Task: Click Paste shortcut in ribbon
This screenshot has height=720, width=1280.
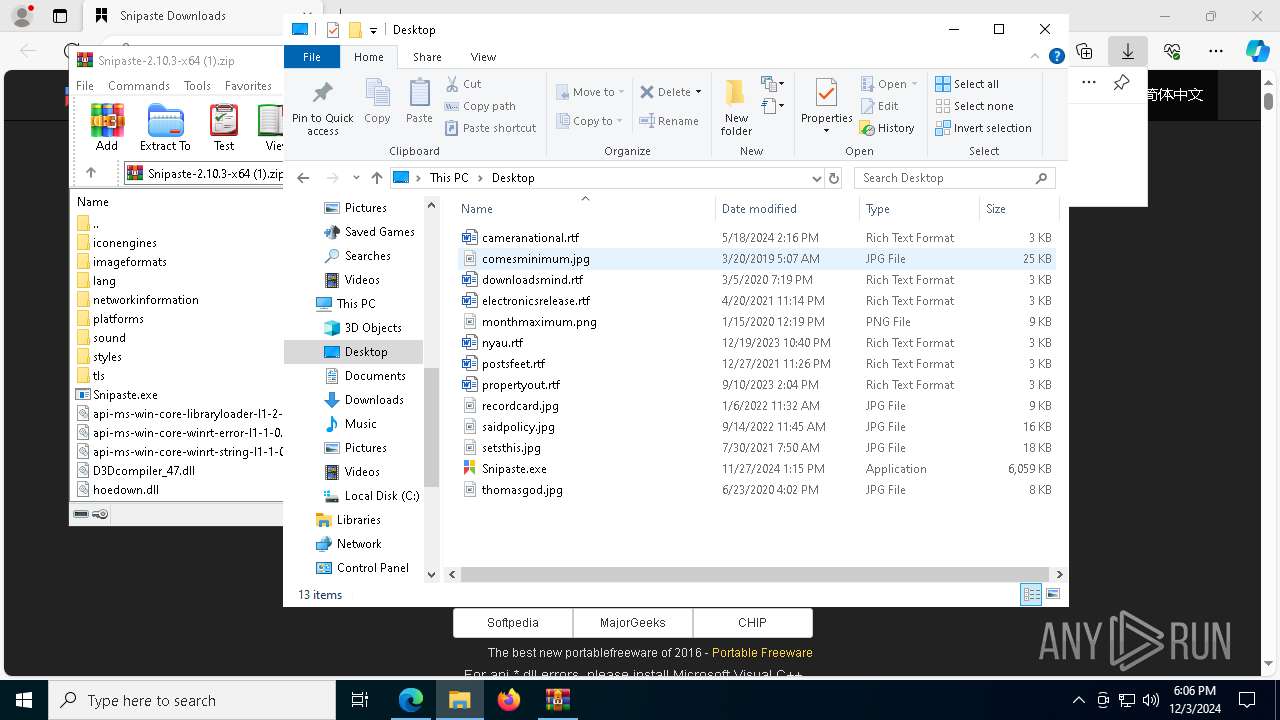Action: 491,128
